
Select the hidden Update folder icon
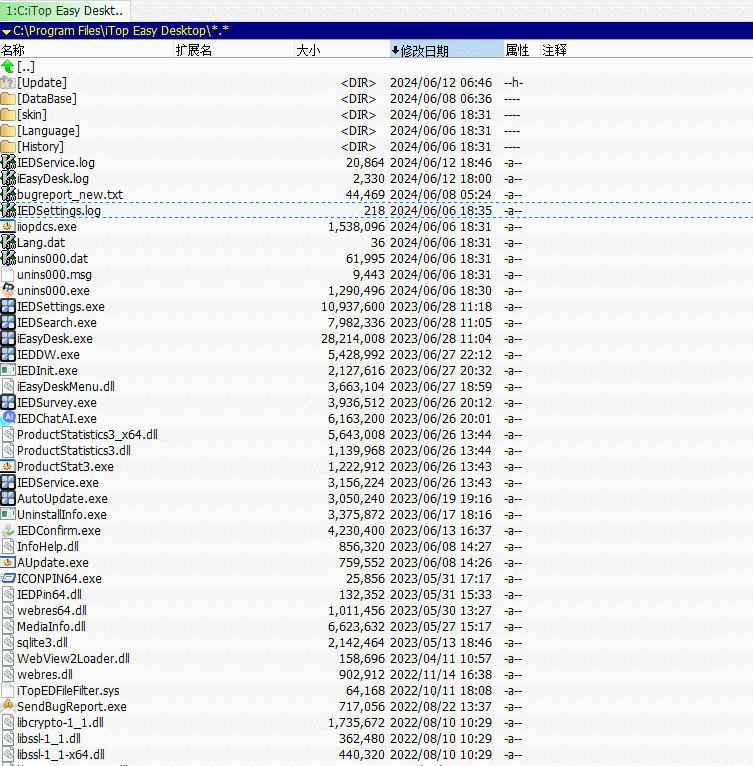click(8, 83)
